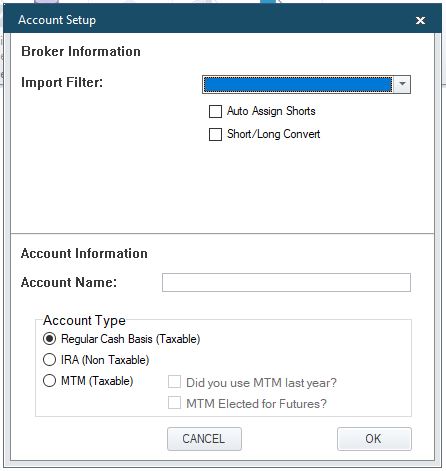Viewport: 446px width, 471px height.
Task: Click the Import Filter label
Action: coord(62,82)
